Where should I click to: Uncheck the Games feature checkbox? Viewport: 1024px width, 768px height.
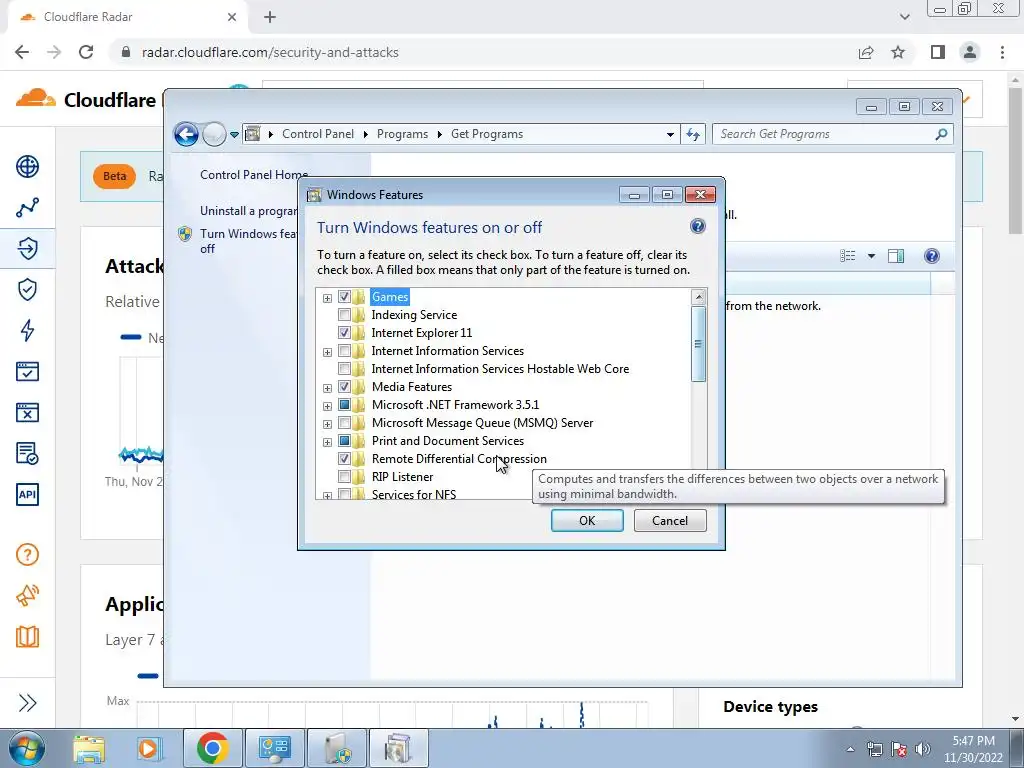344,297
